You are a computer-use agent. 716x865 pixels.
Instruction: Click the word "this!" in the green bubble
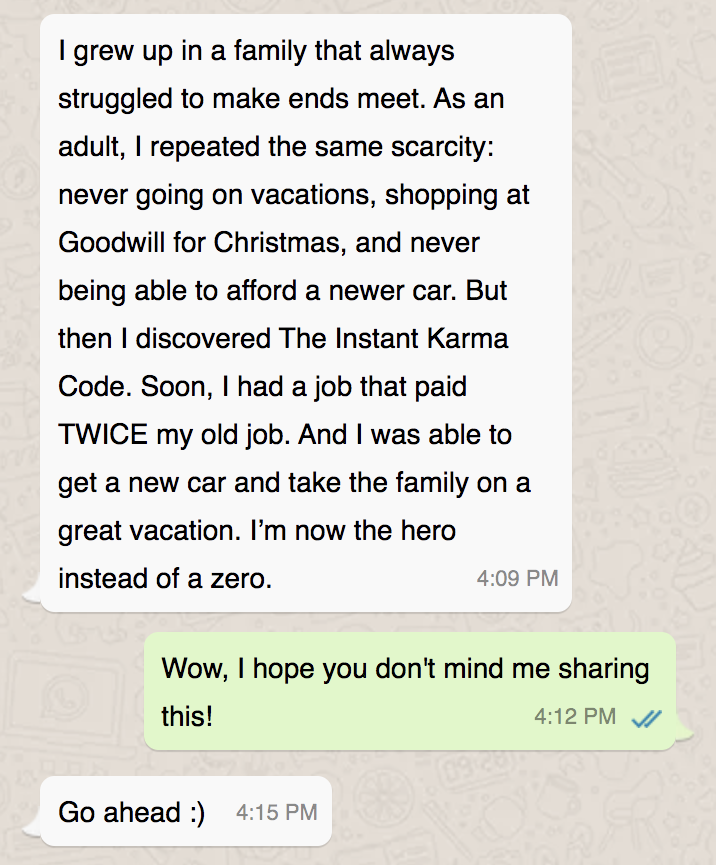[187, 717]
